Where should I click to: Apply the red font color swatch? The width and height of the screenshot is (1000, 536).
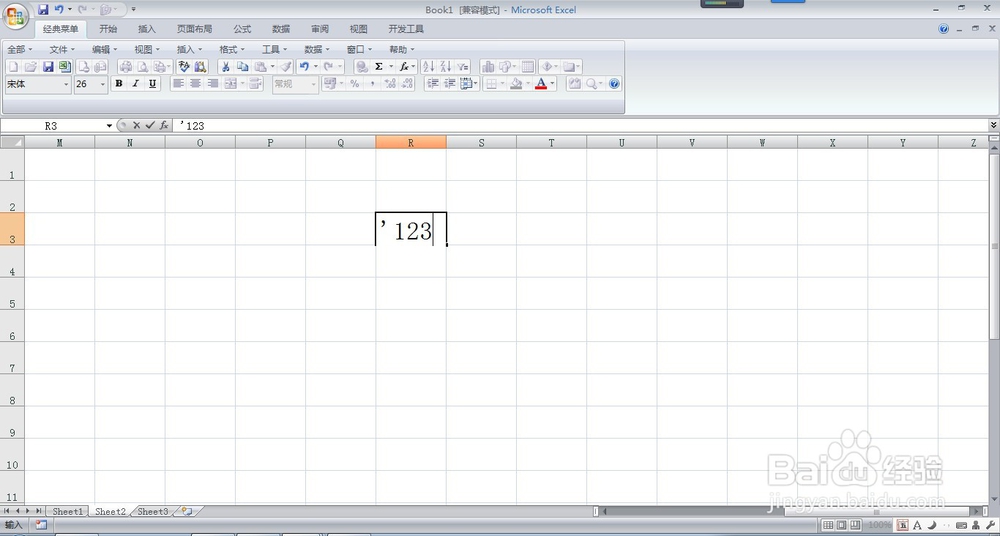click(541, 84)
